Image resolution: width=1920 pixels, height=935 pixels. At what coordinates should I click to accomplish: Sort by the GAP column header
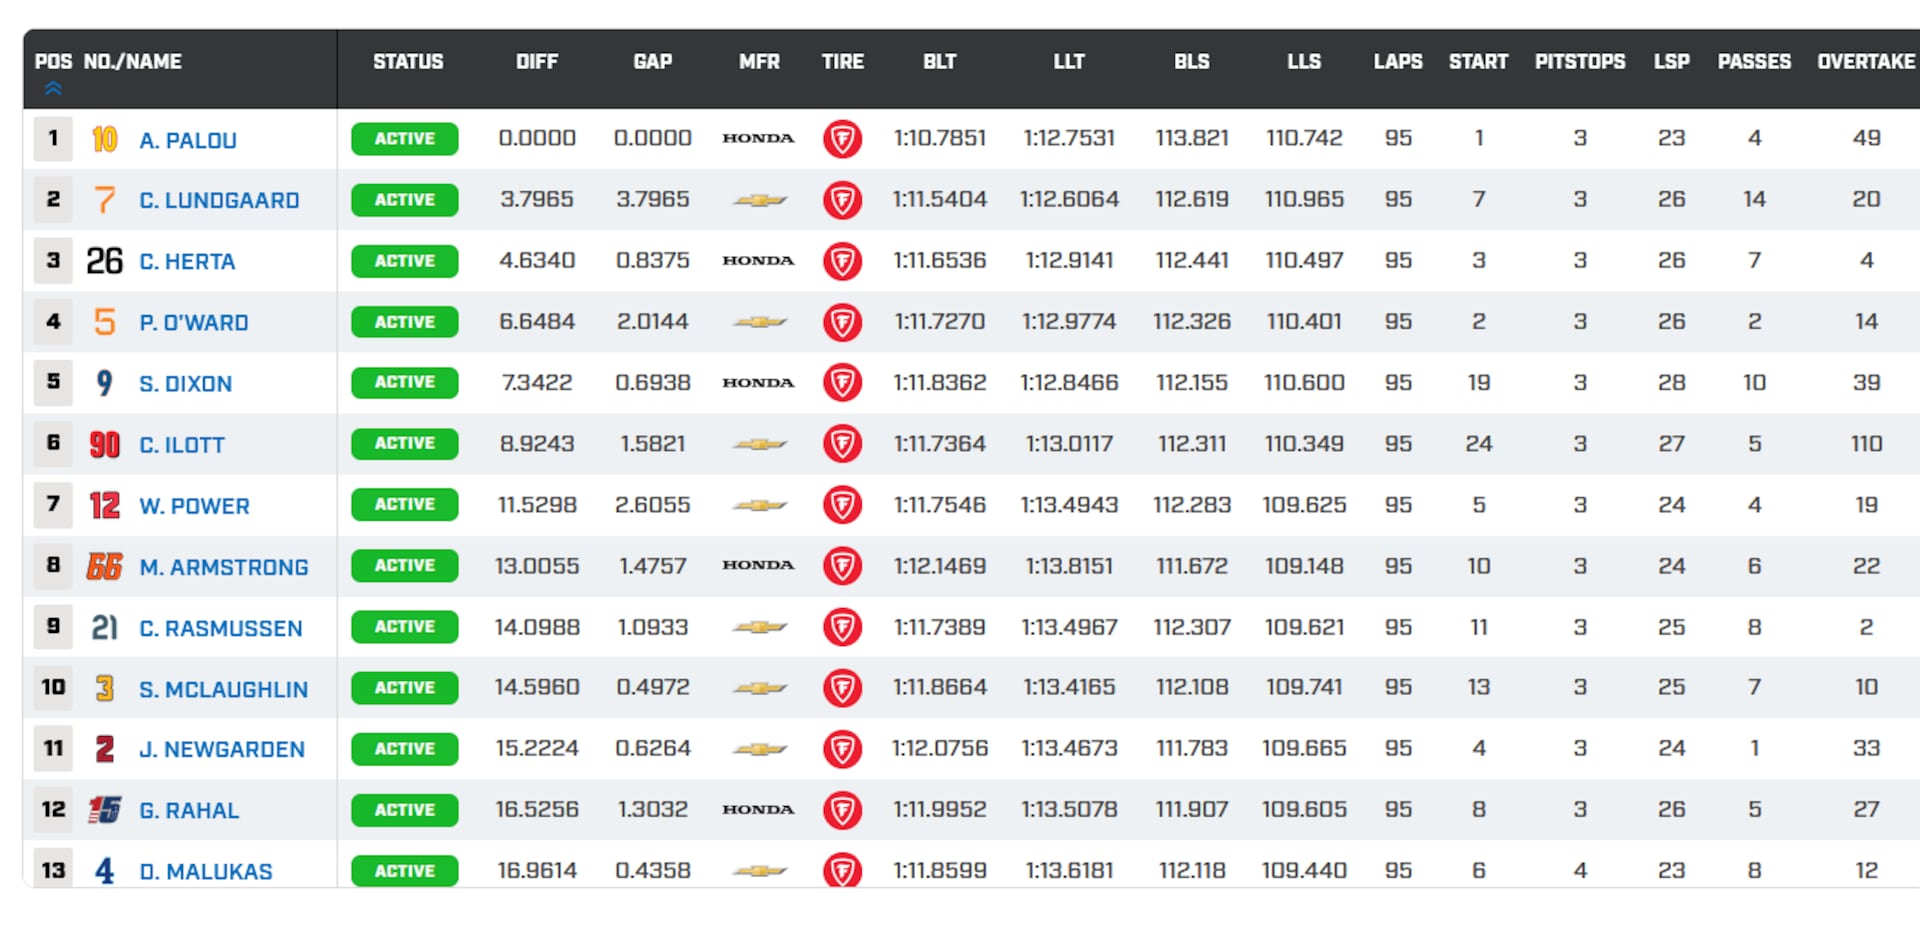point(652,62)
